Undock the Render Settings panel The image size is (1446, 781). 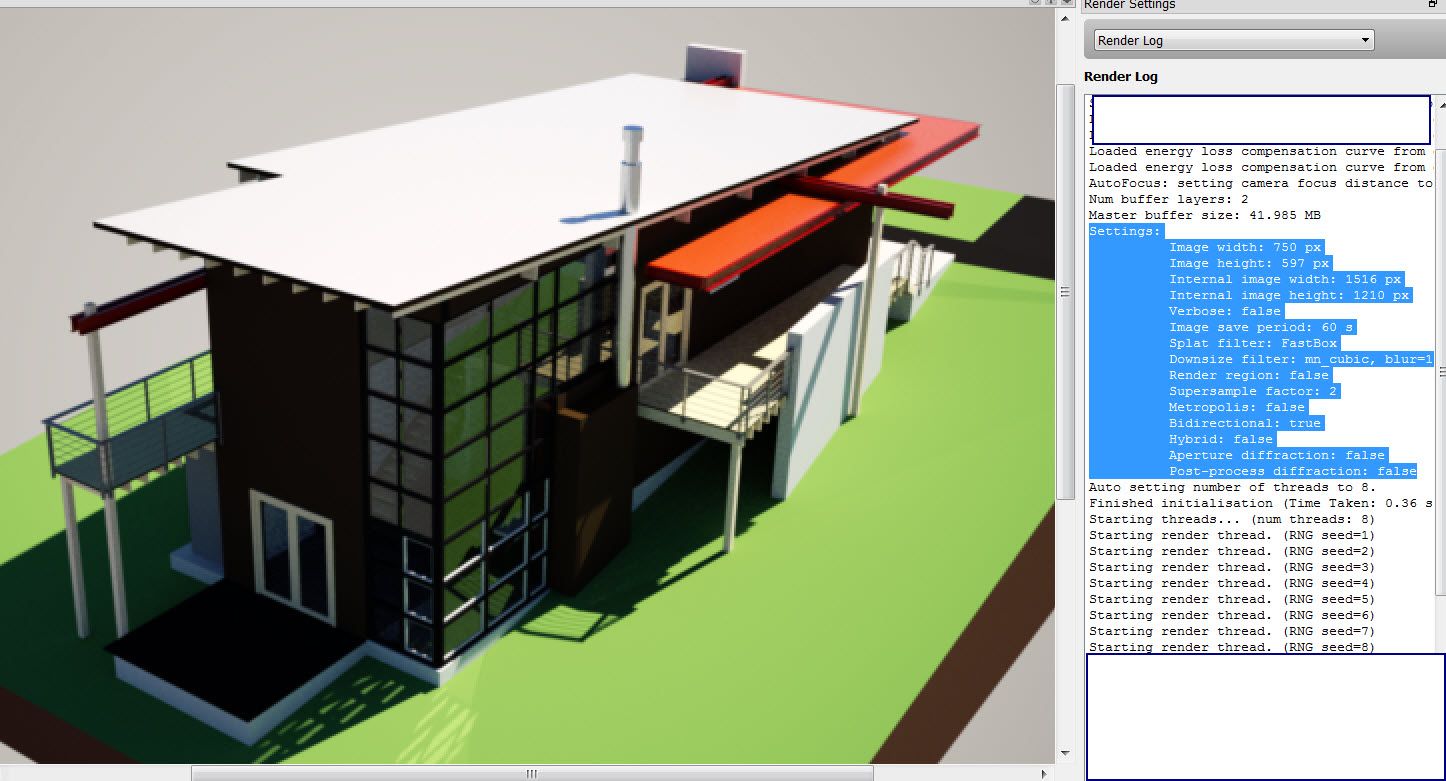1433,5
